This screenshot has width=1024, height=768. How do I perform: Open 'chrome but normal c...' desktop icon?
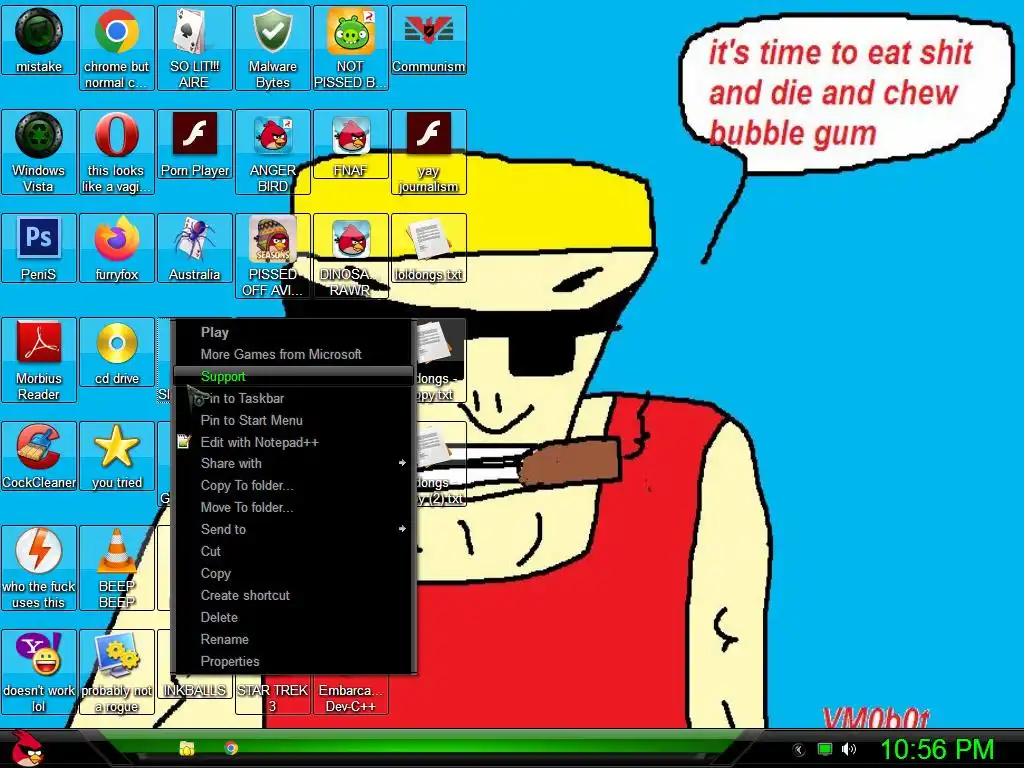click(x=116, y=48)
